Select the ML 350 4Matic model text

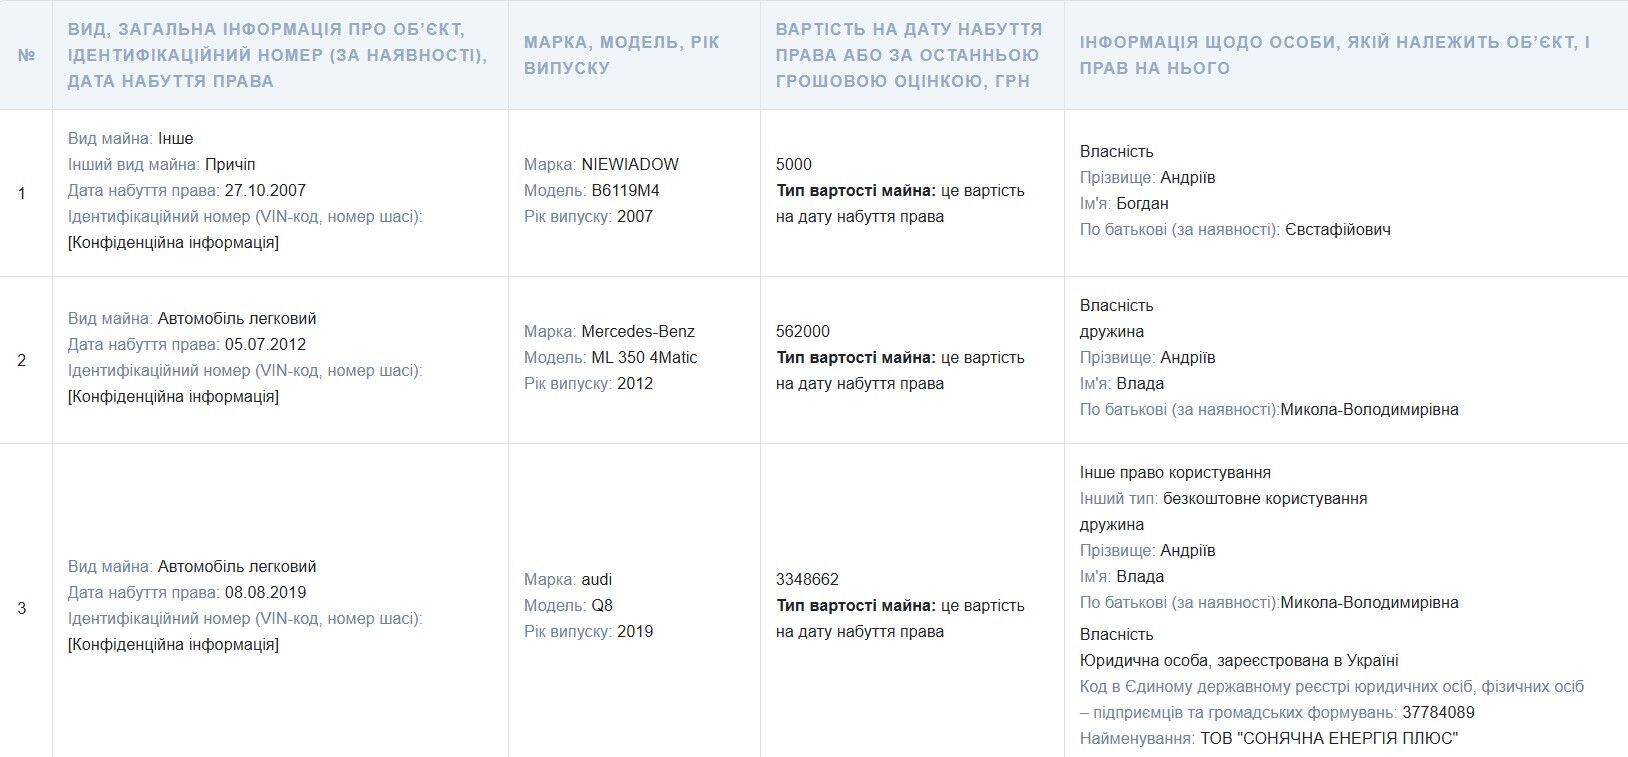pos(645,357)
